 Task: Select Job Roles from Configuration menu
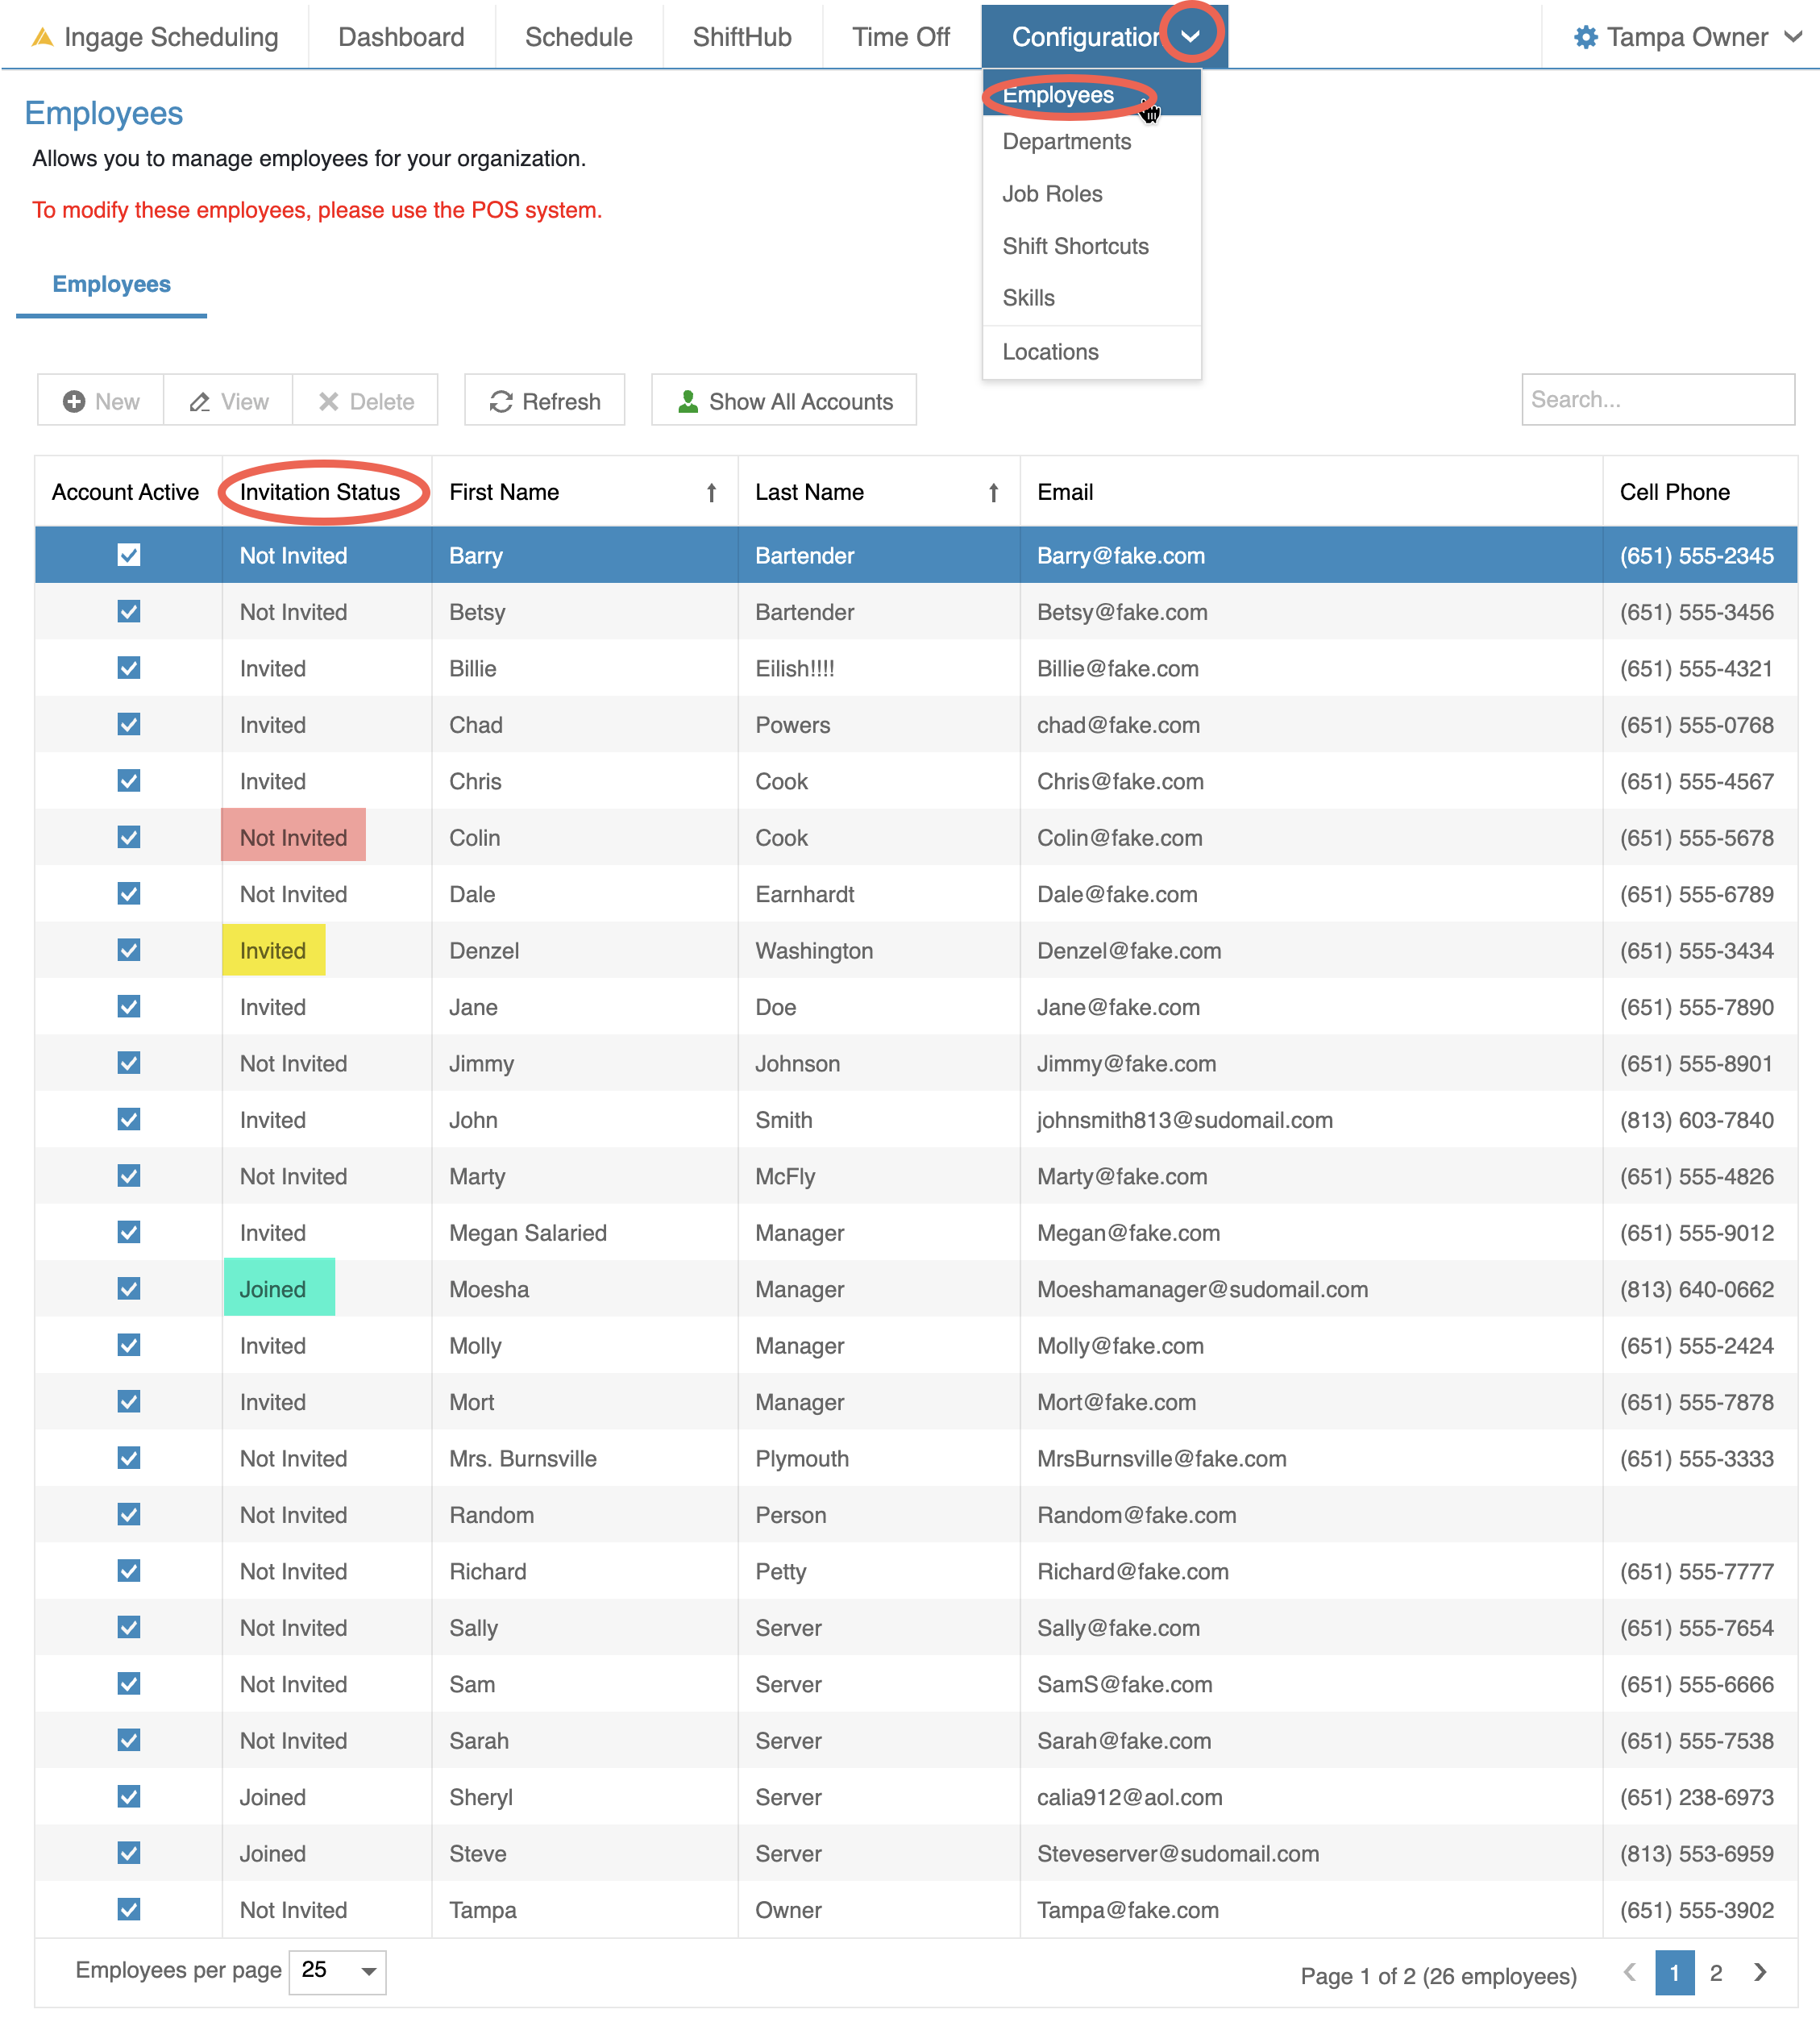(x=1052, y=194)
